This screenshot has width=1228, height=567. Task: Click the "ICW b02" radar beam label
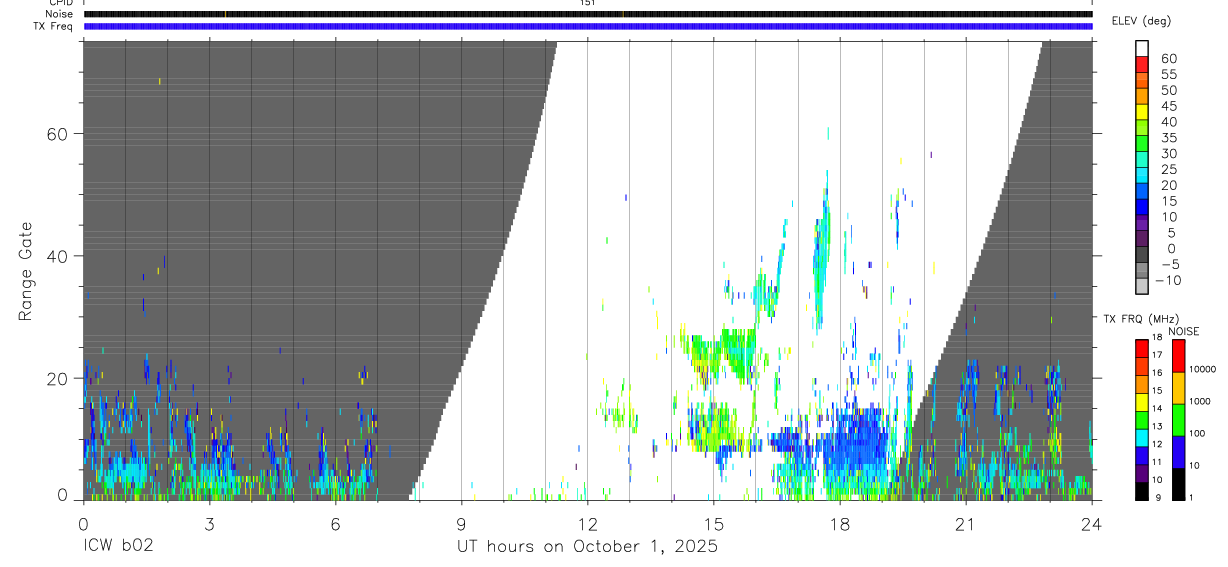click(x=118, y=547)
